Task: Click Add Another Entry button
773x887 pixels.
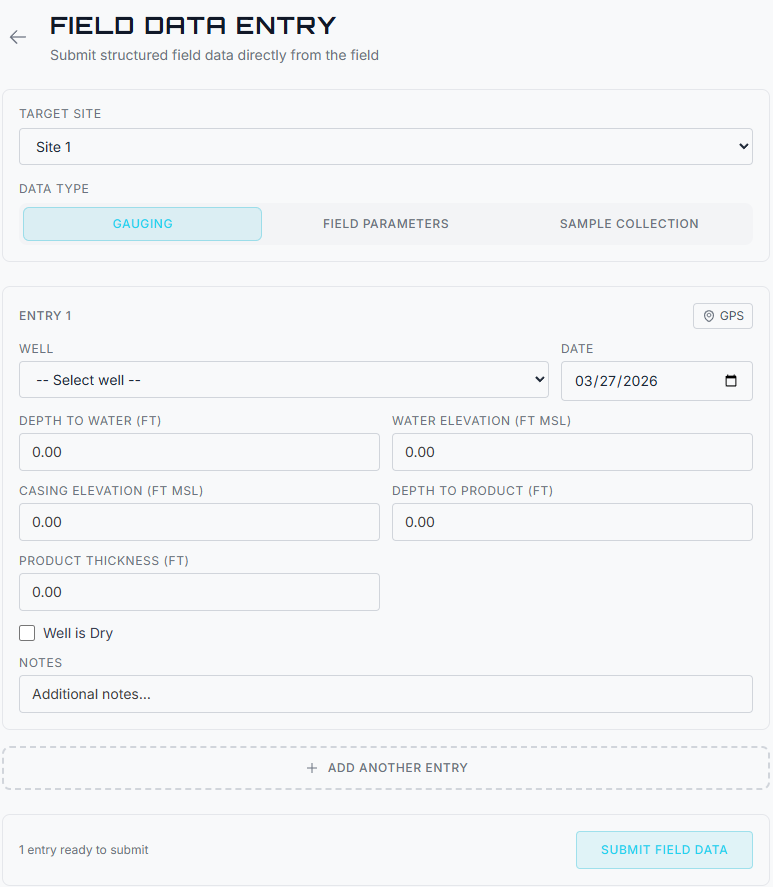Action: pos(386,768)
